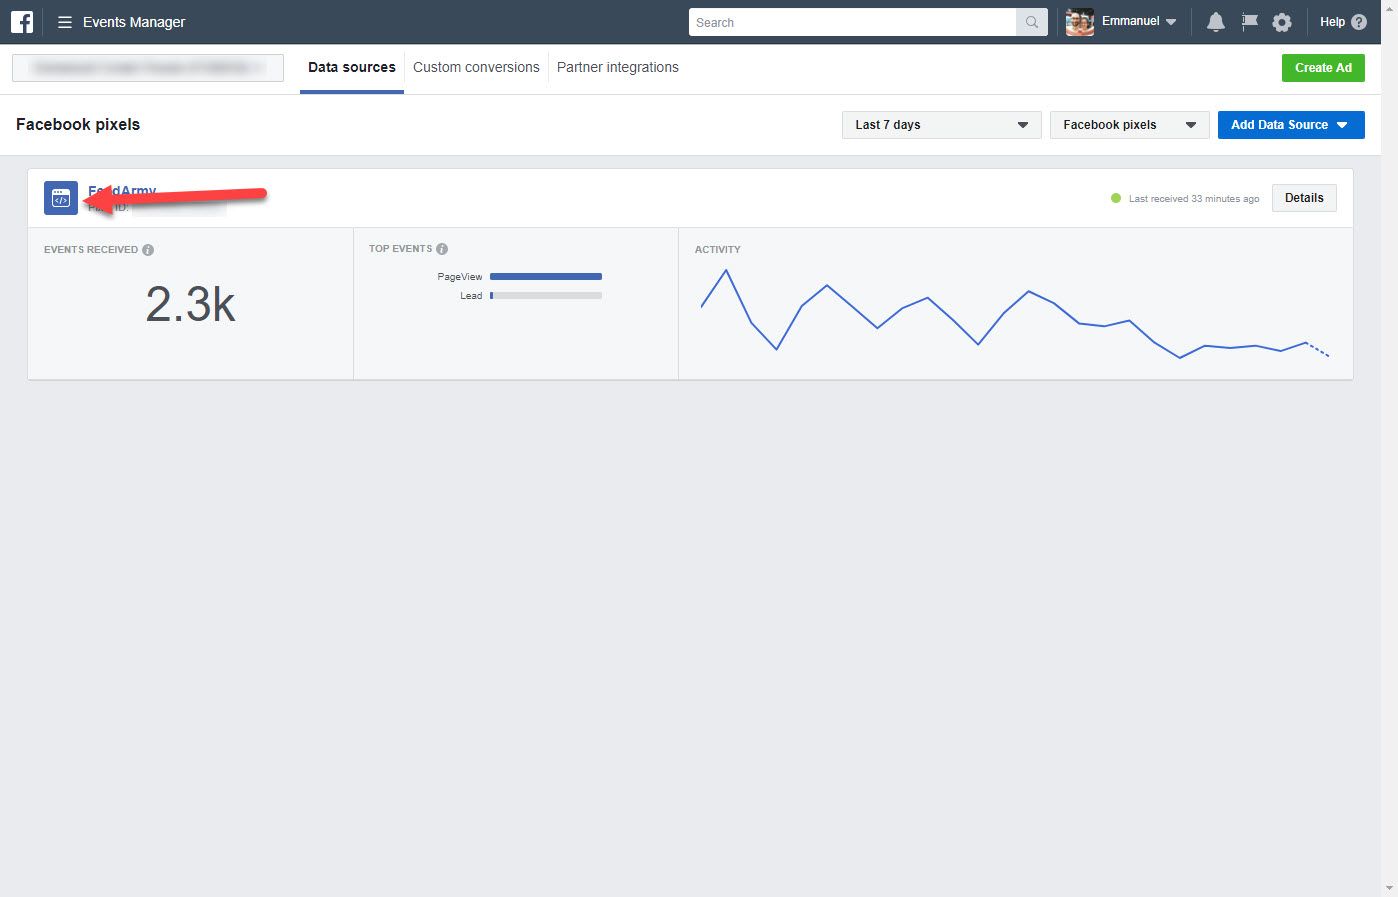This screenshot has height=897, width=1398.
Task: Switch to the Custom conversions tab
Action: click(475, 67)
